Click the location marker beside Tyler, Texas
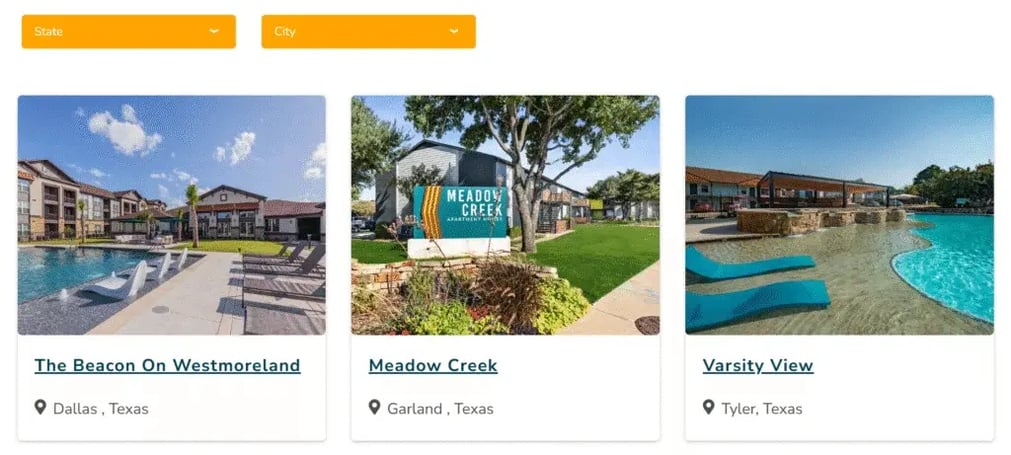 click(x=709, y=407)
